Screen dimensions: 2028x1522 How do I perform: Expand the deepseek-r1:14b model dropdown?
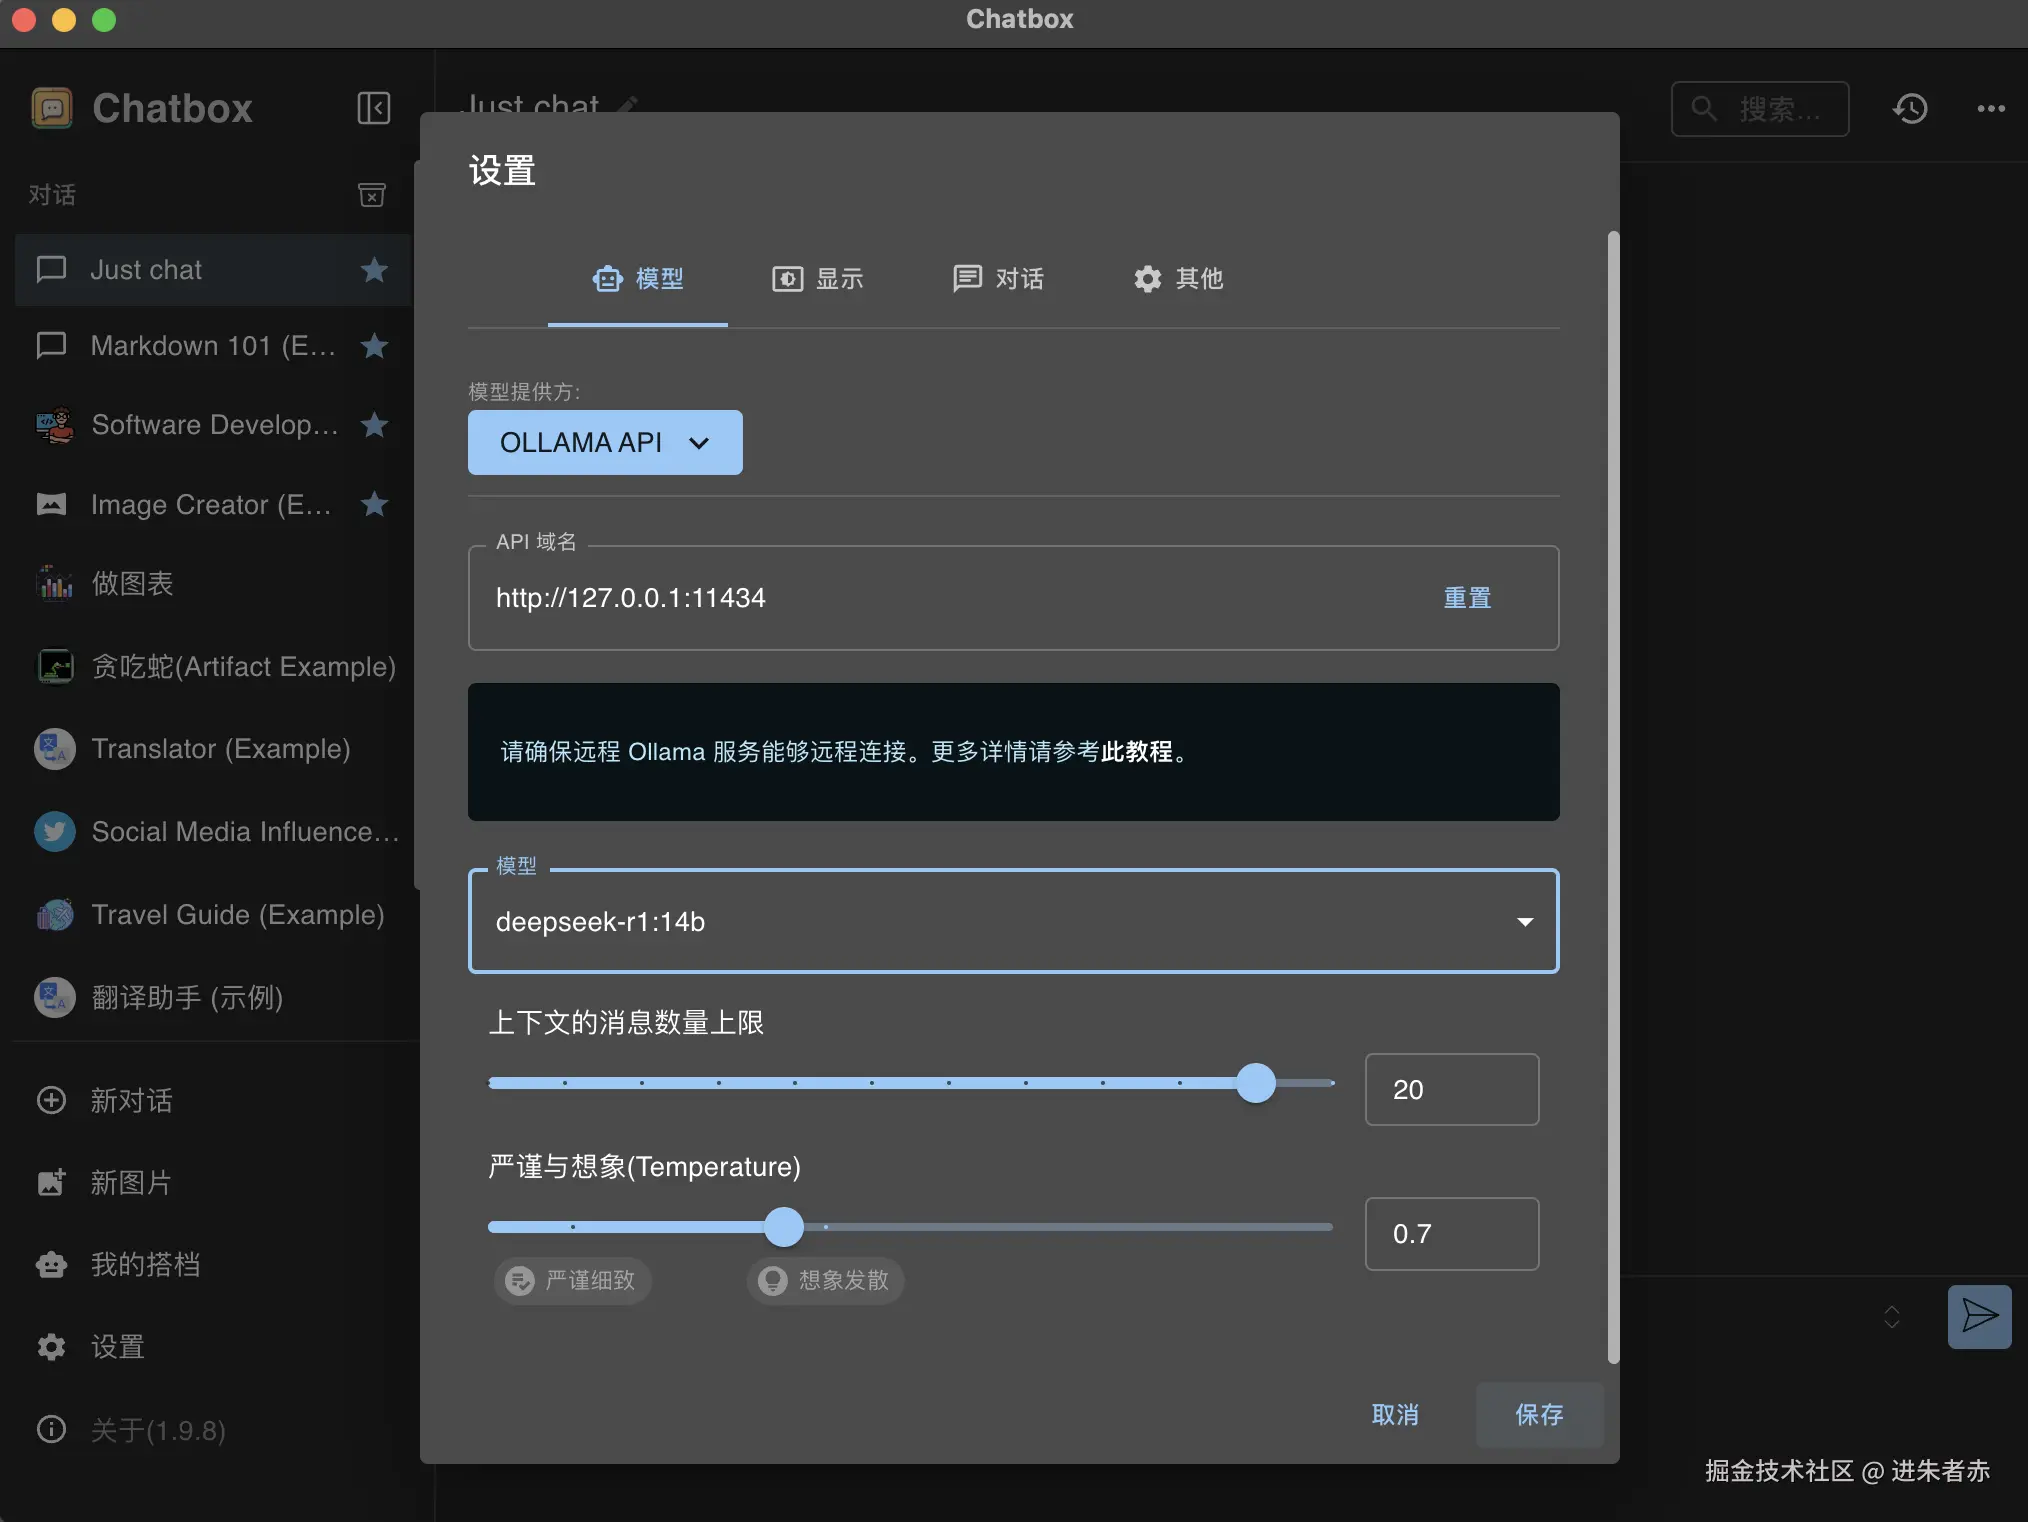point(1524,921)
